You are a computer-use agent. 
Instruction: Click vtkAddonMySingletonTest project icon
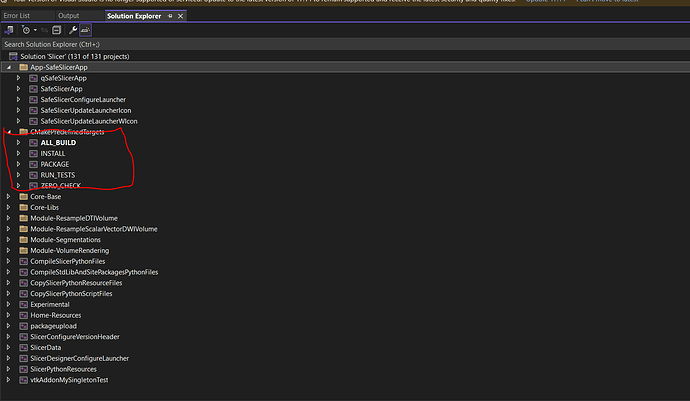click(24, 380)
